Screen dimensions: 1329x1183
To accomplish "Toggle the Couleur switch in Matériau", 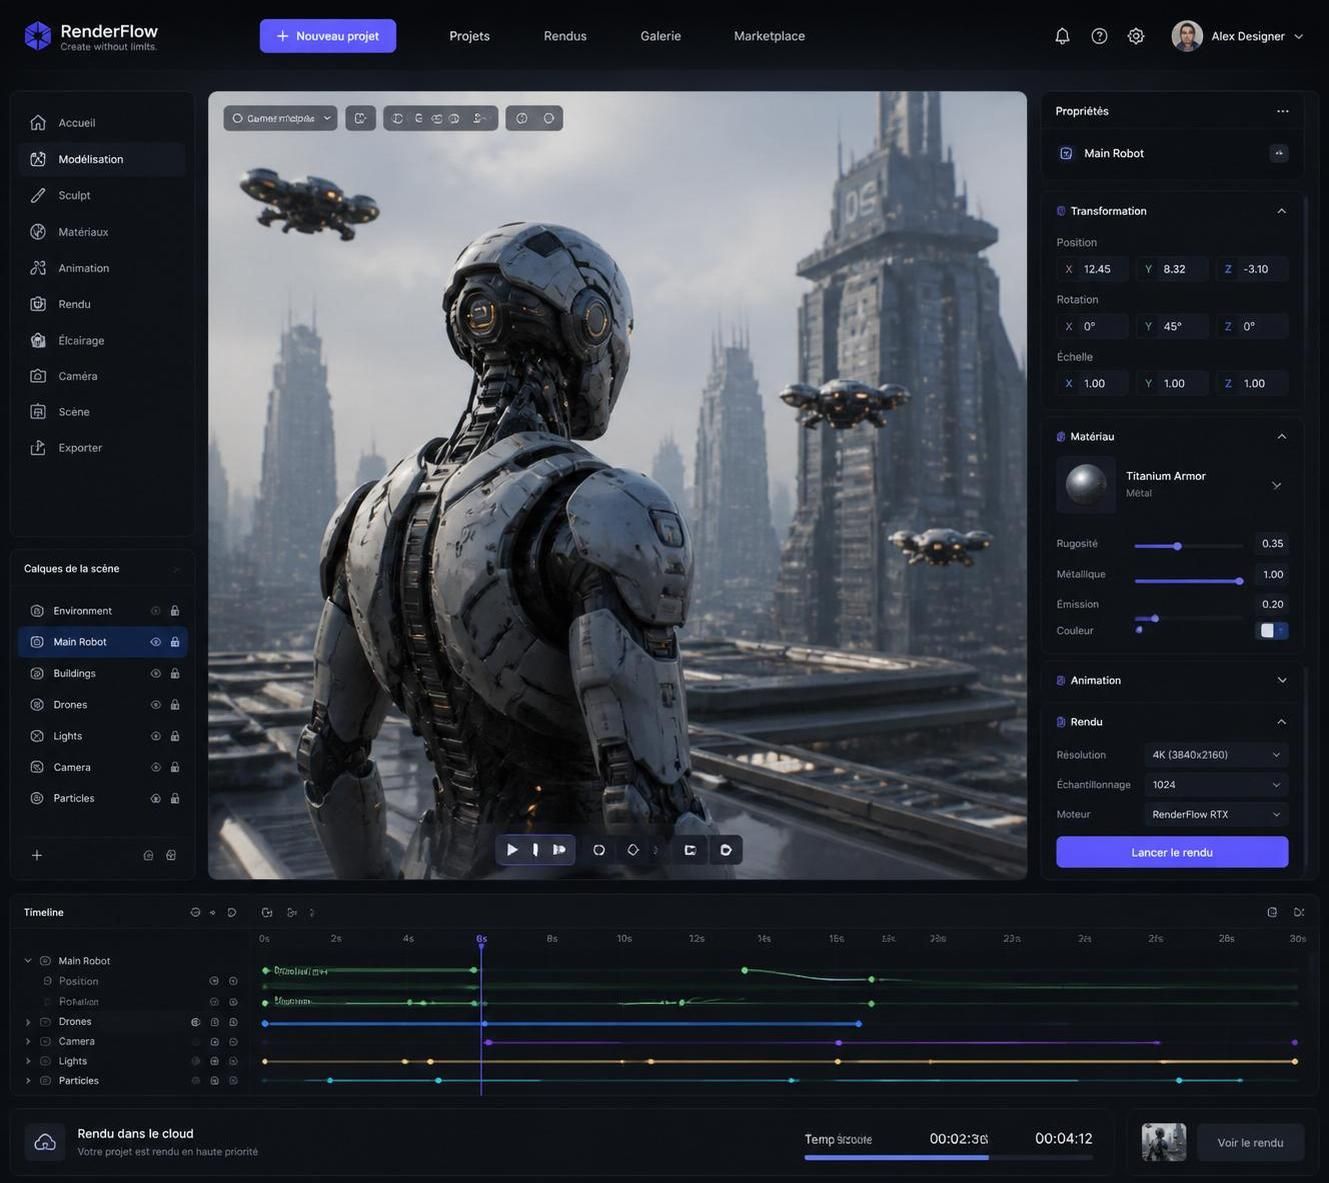I will click(x=1272, y=631).
